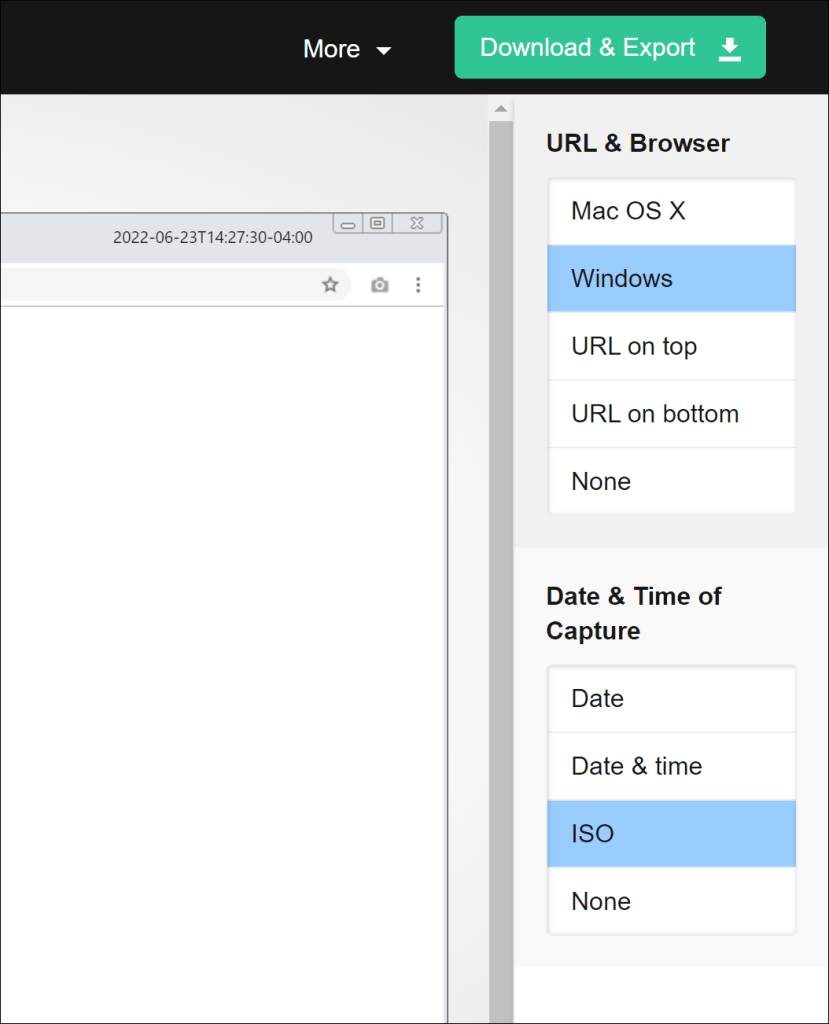Select the Mac OS X browser frame

point(671,211)
